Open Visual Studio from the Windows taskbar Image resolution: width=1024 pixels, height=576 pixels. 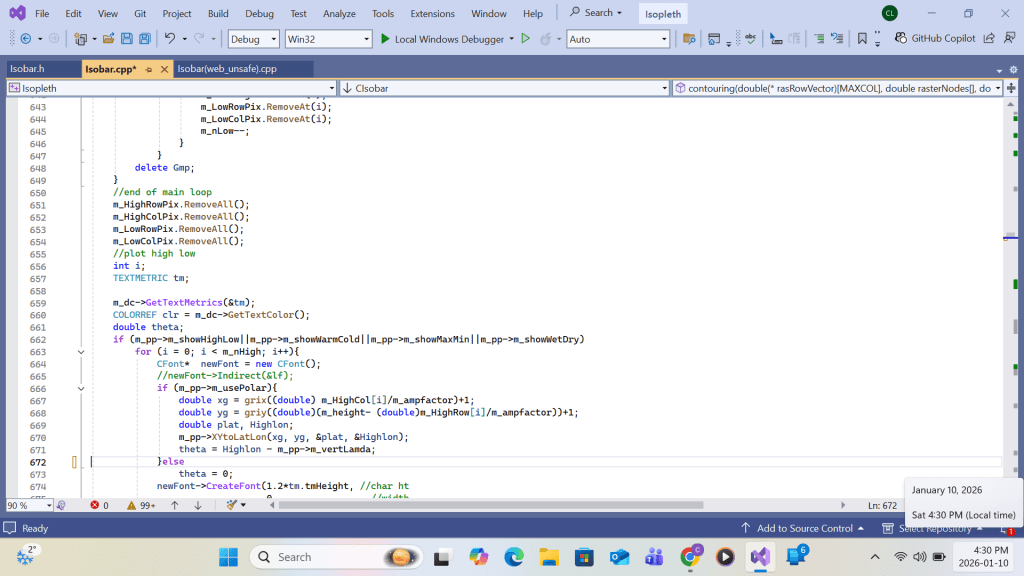point(760,556)
